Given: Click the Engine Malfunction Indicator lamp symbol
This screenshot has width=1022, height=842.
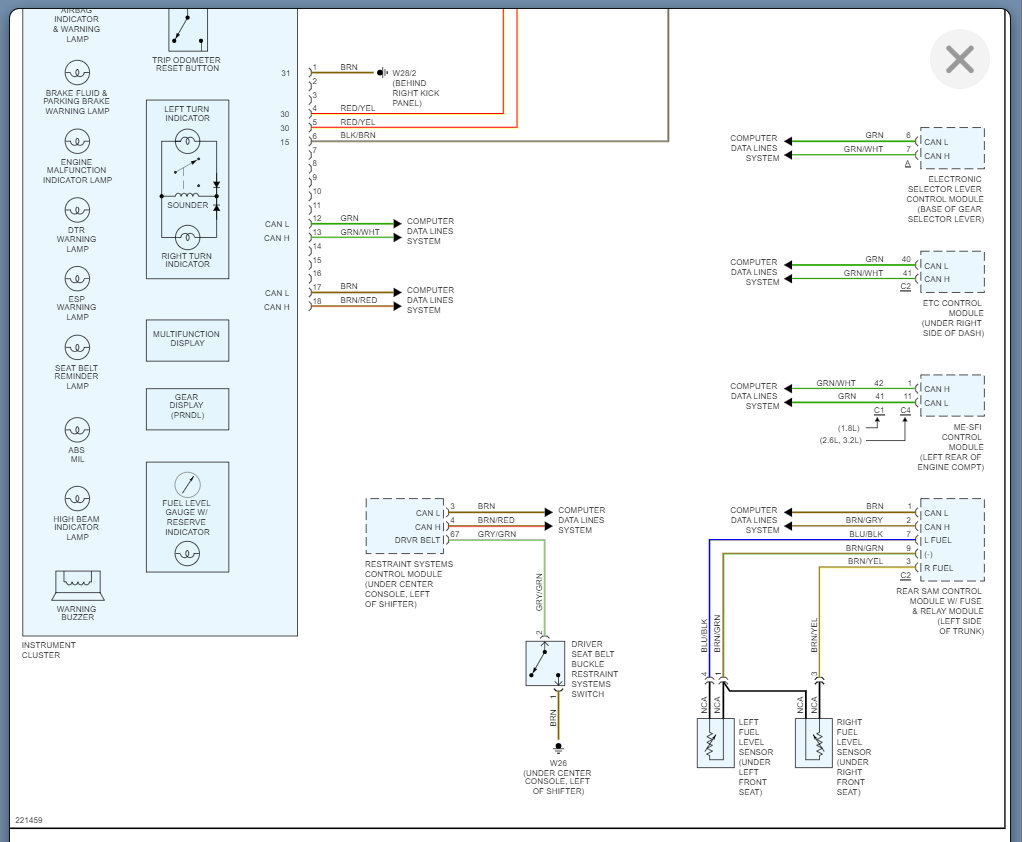Looking at the screenshot, I should coord(77,141).
